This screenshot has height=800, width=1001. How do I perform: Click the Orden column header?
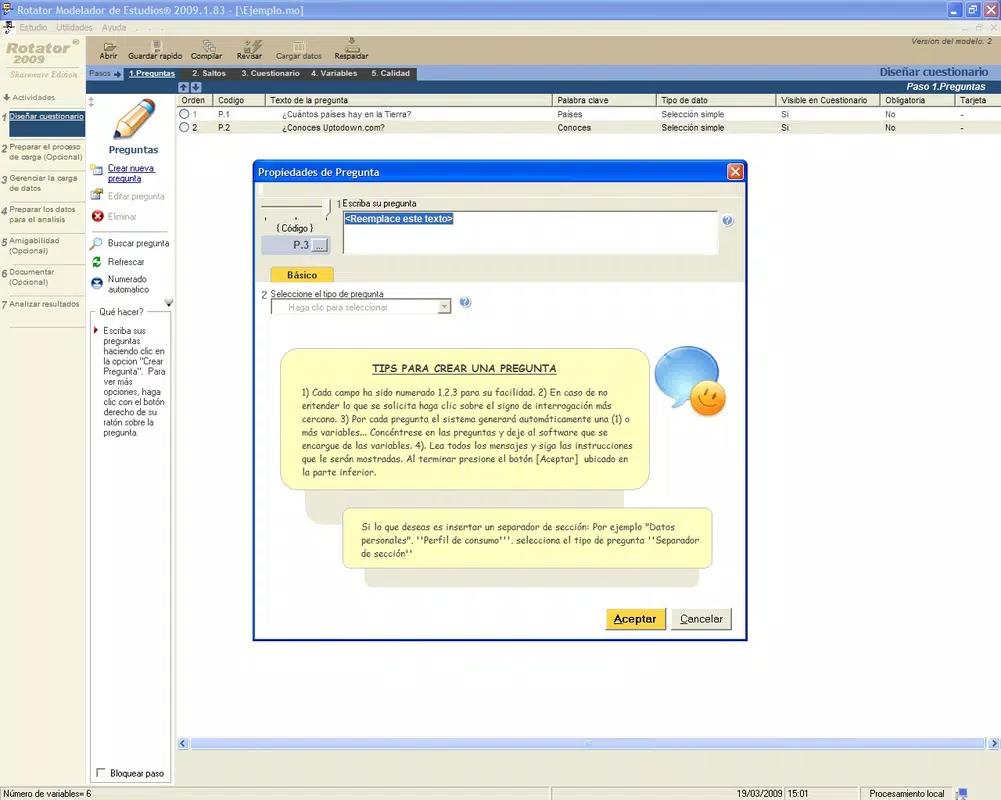[x=195, y=100]
